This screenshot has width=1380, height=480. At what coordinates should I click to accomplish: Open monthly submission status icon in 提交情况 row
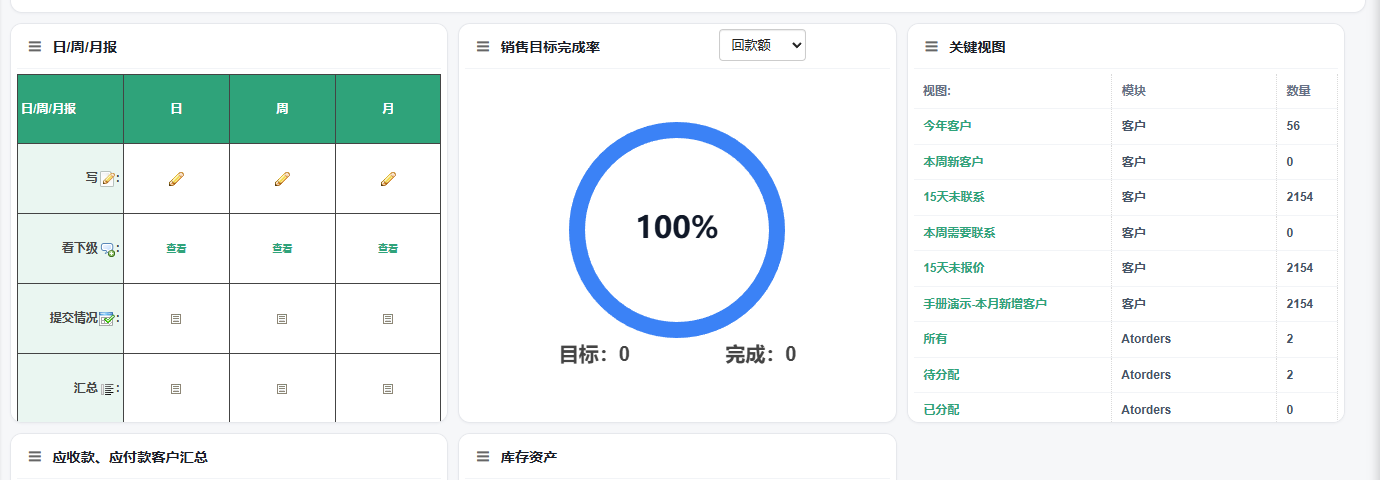(388, 319)
